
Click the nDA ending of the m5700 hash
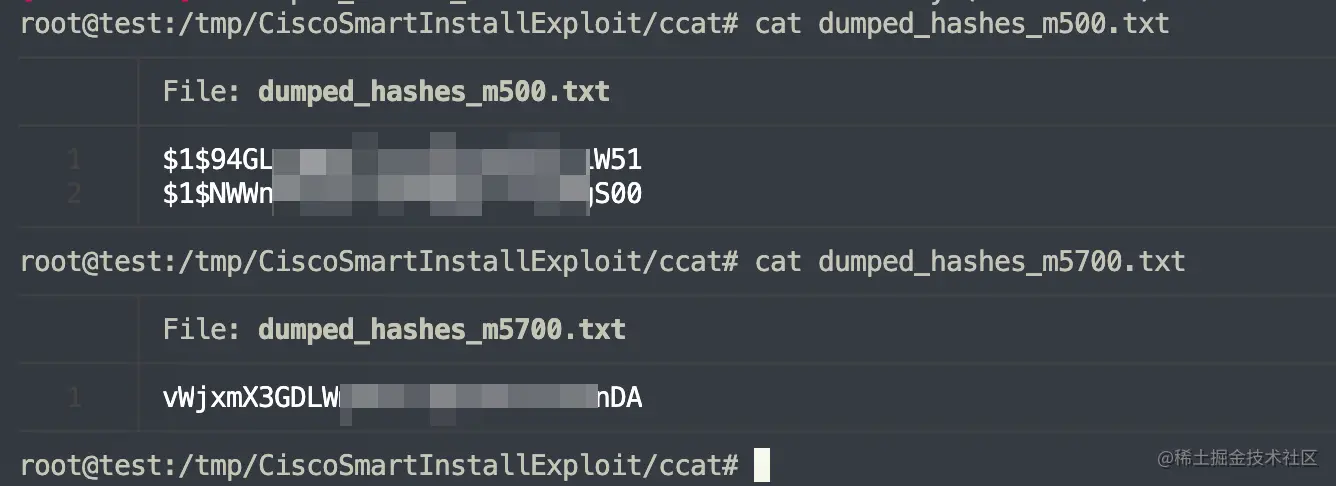tap(619, 398)
